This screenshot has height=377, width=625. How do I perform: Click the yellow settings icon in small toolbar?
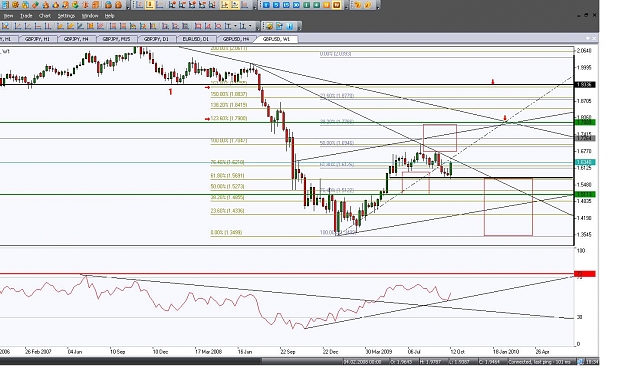coord(269,26)
